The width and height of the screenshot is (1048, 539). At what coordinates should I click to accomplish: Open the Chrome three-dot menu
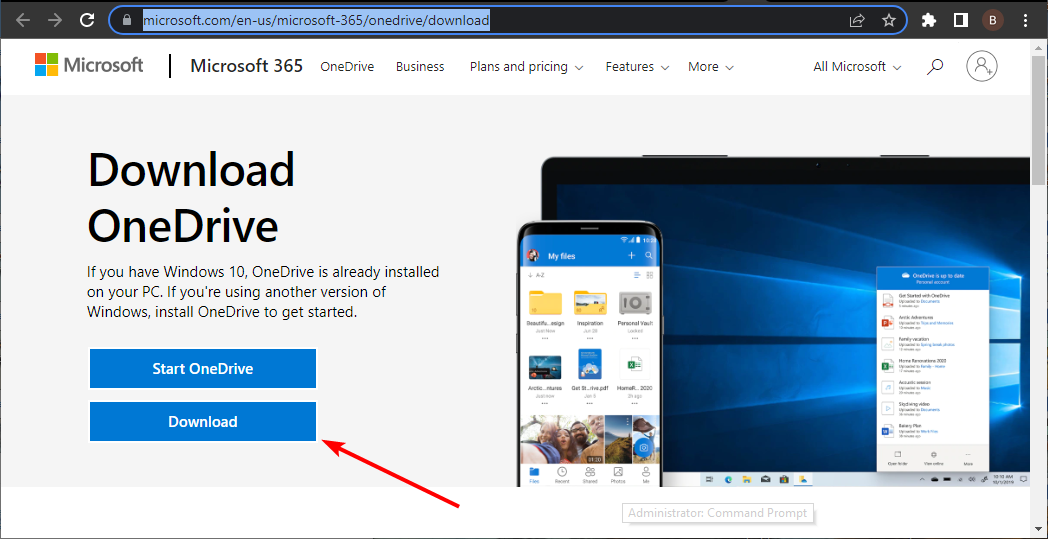coord(1026,21)
